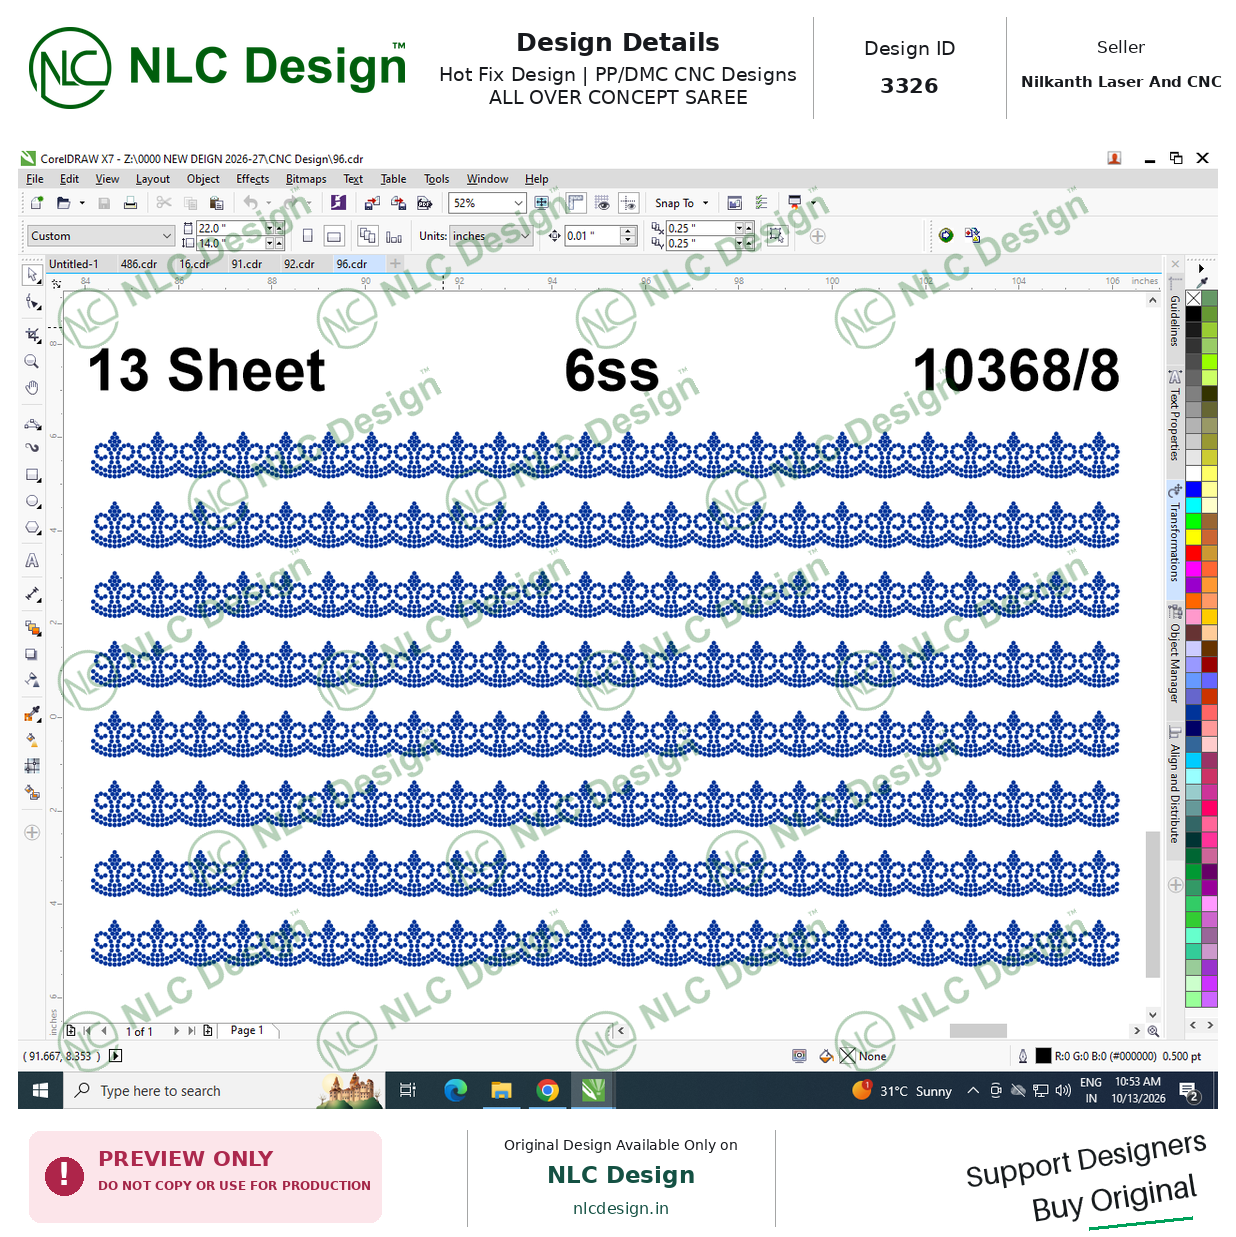Open the Object menu
1236x1237 pixels.
203,179
